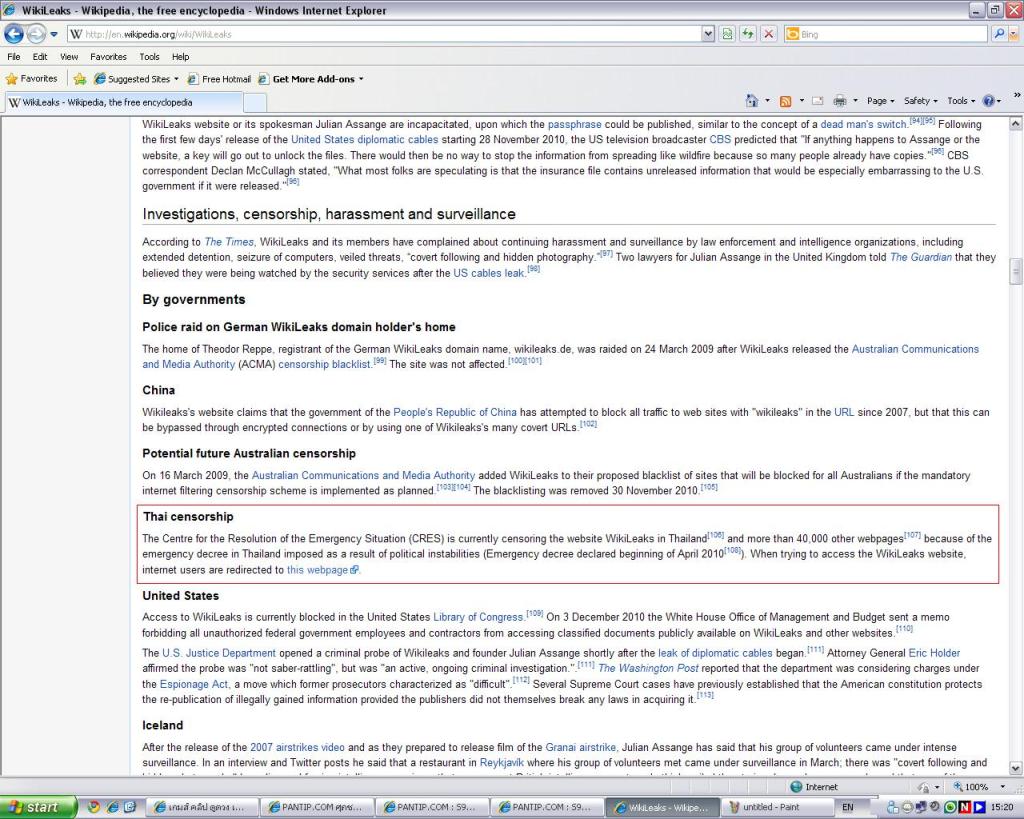Open Suggested Sites dropdown
Screen dimensions: 1024x819
click(x=136, y=79)
